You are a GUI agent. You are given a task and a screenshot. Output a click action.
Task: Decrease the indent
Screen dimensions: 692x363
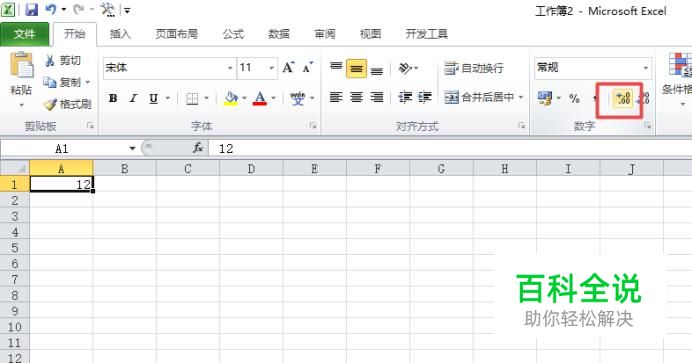click(405, 97)
